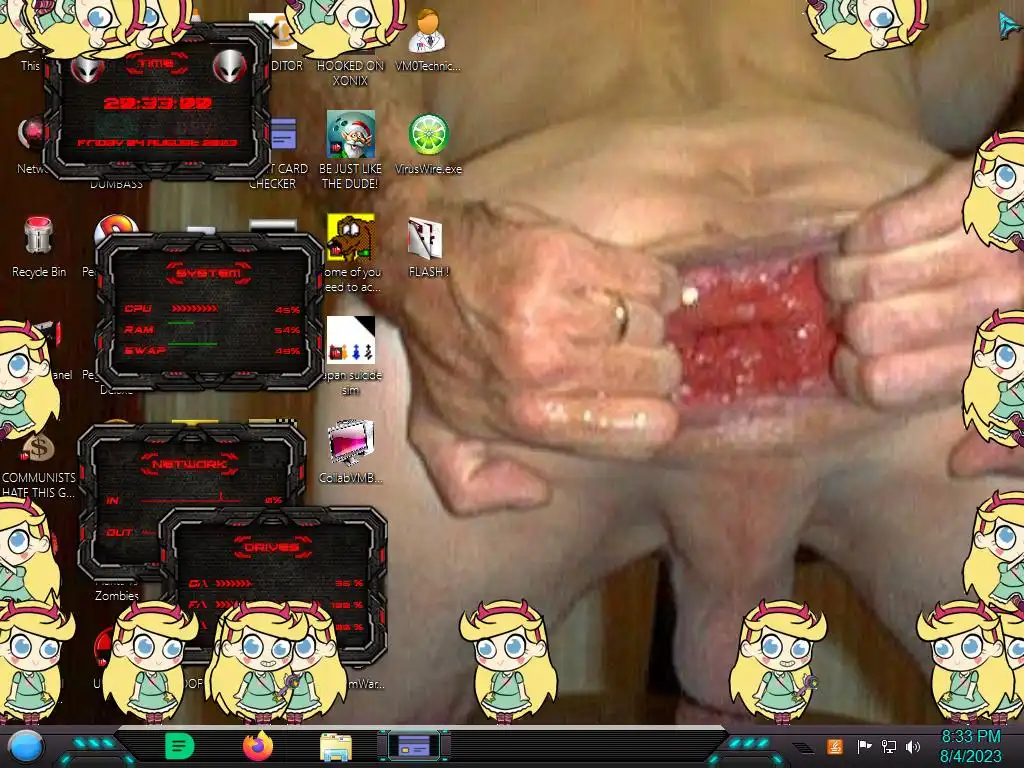
Task: Select the Recycle Bin icon
Action: pyautogui.click(x=39, y=248)
